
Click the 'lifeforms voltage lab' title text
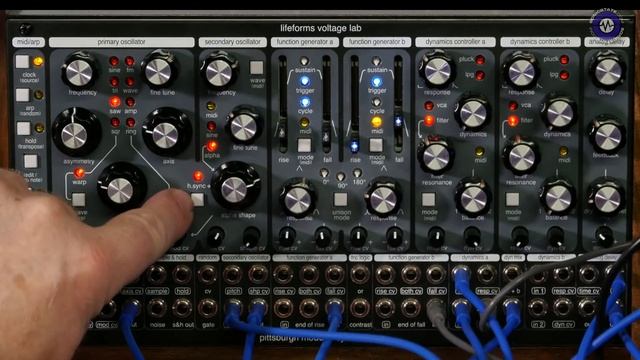pos(320,28)
